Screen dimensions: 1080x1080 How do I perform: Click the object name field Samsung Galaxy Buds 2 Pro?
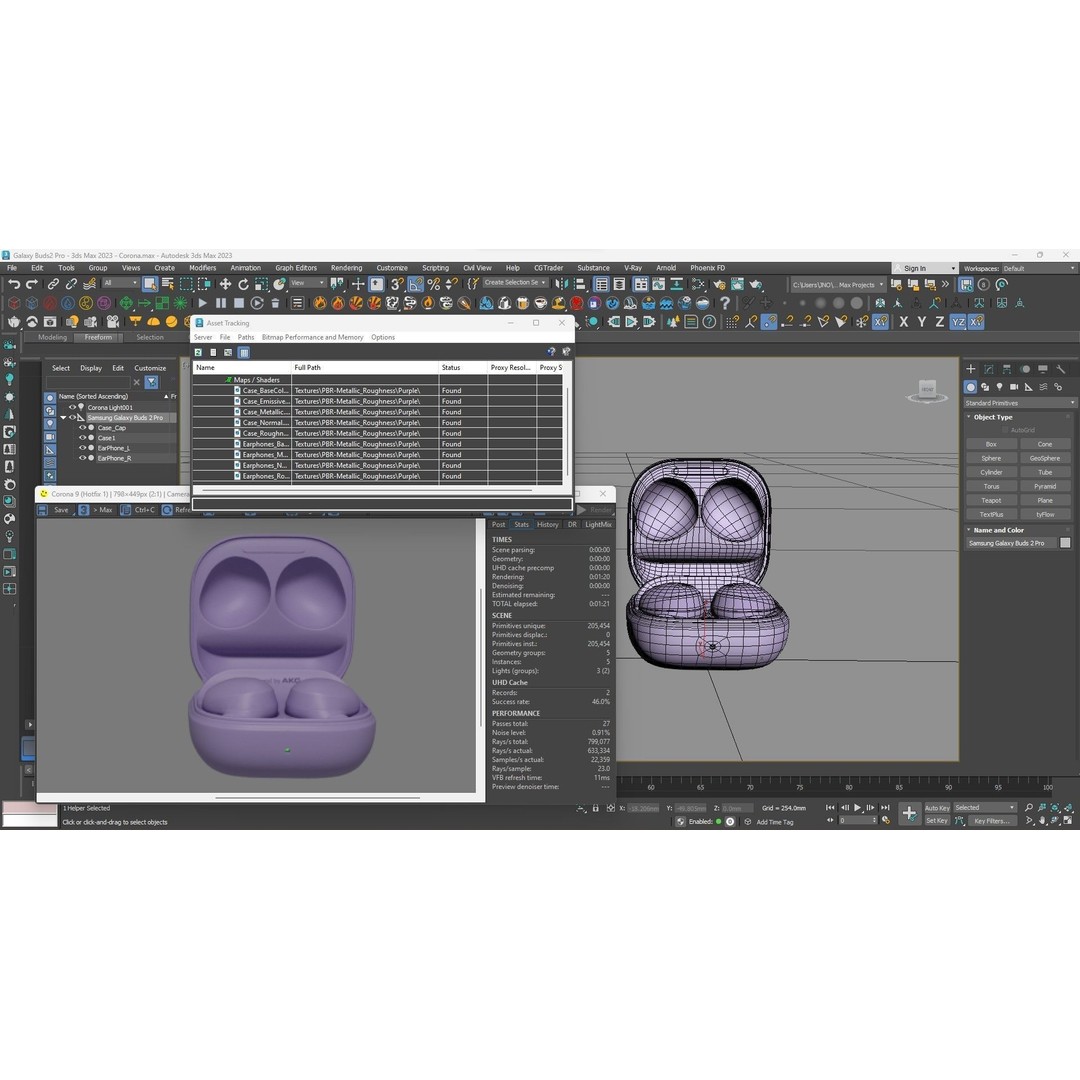1010,543
